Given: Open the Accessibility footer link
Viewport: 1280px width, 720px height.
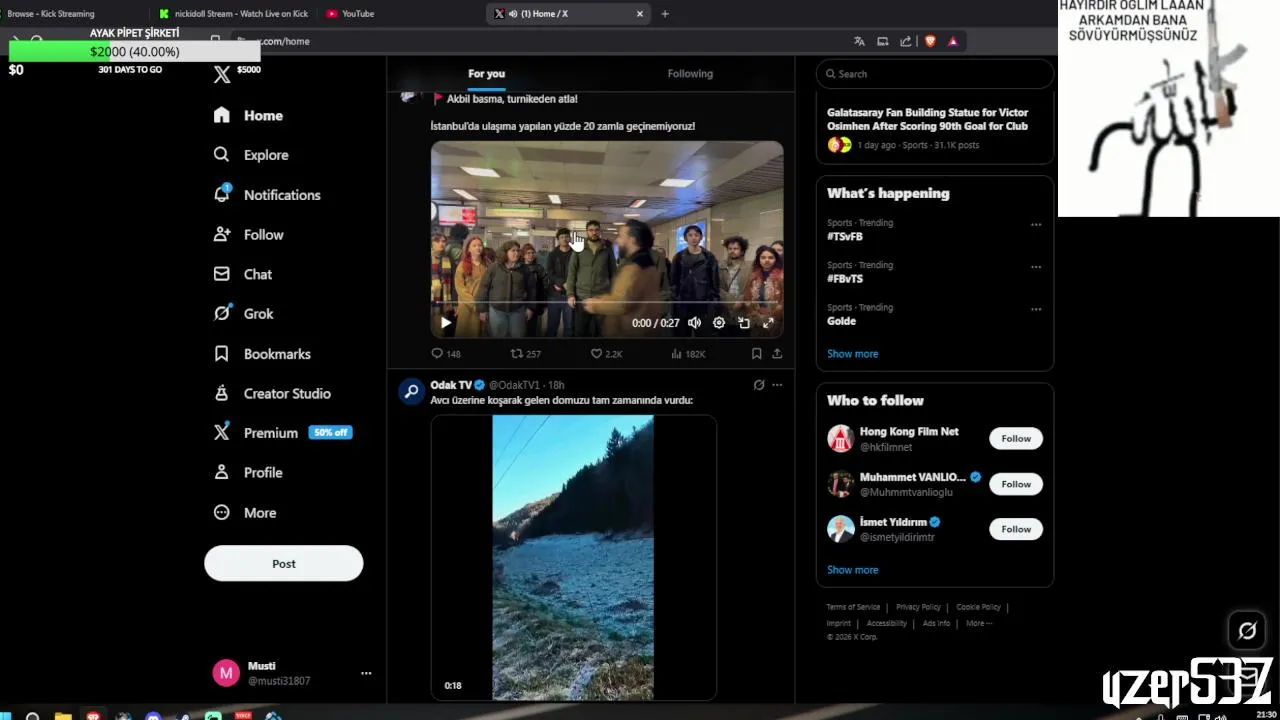Looking at the screenshot, I should 886,623.
